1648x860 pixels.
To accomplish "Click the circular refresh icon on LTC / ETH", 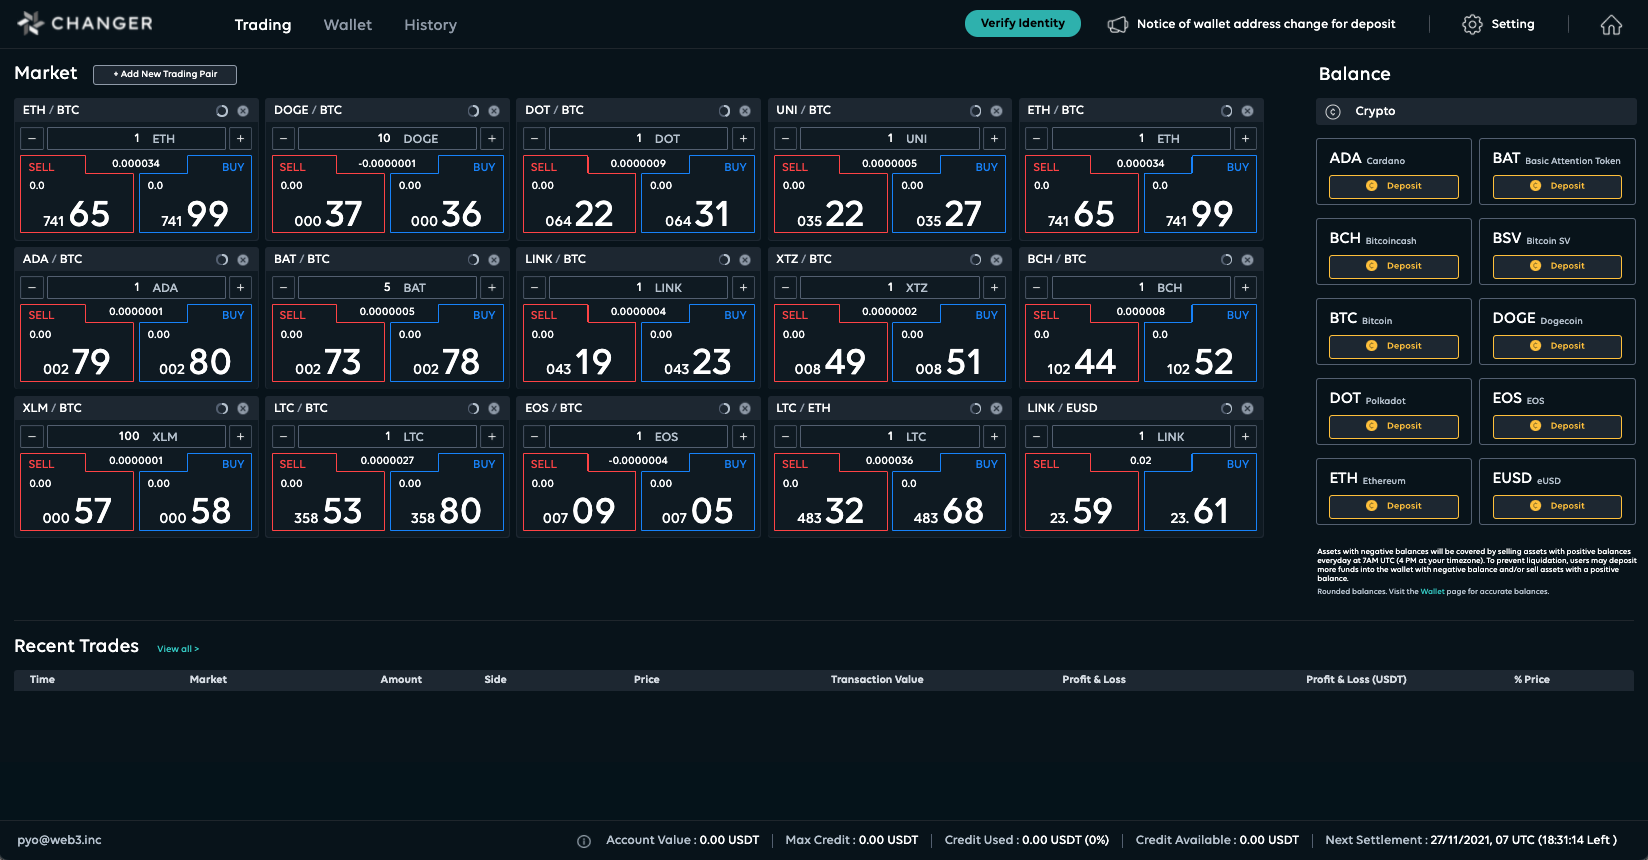I will click(975, 409).
